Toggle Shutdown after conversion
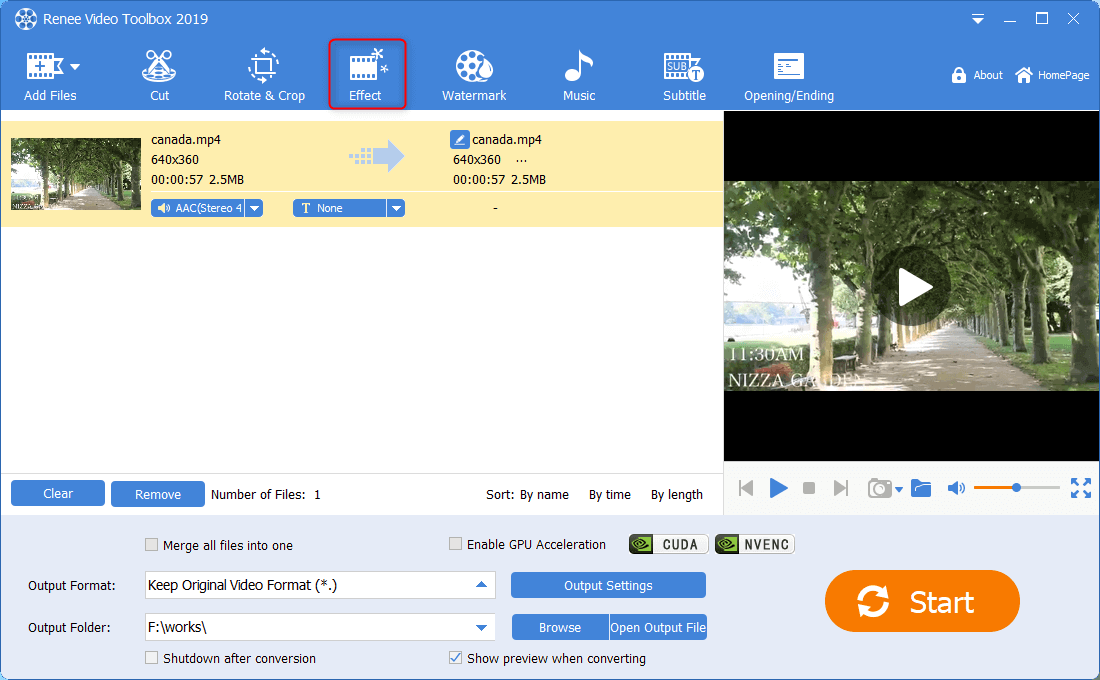The height and width of the screenshot is (680, 1100). pyautogui.click(x=151, y=658)
